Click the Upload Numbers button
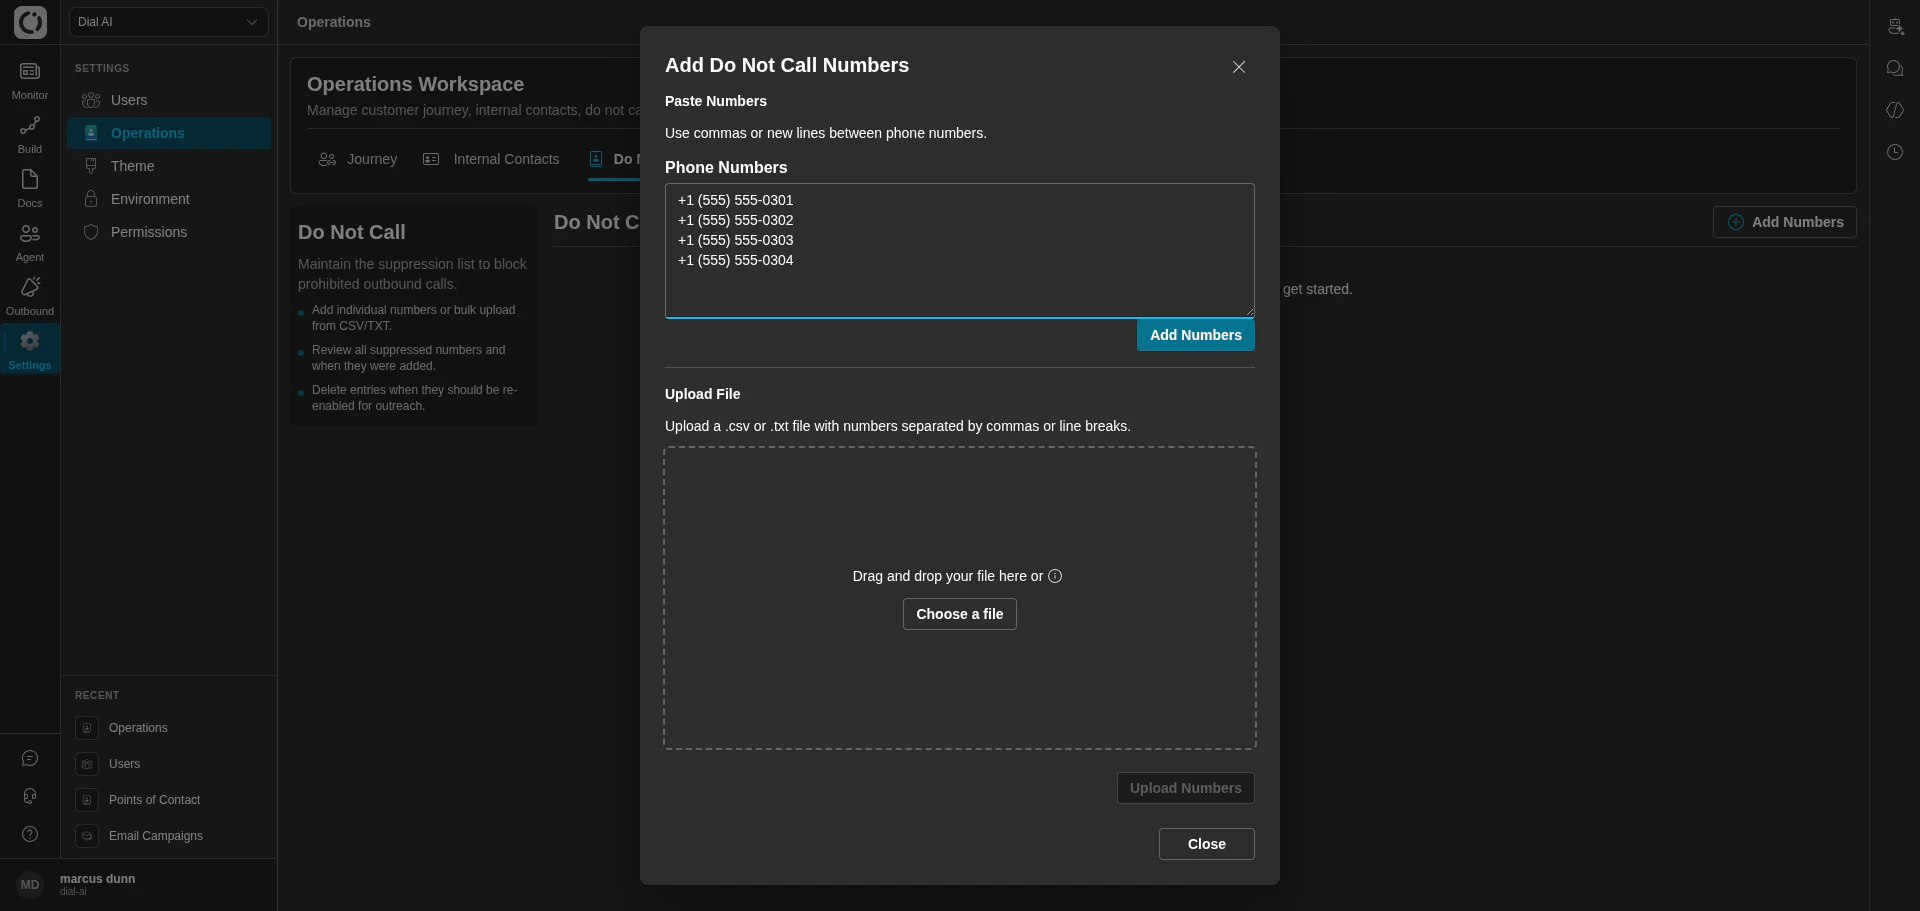The height and width of the screenshot is (911, 1920). coord(1186,788)
